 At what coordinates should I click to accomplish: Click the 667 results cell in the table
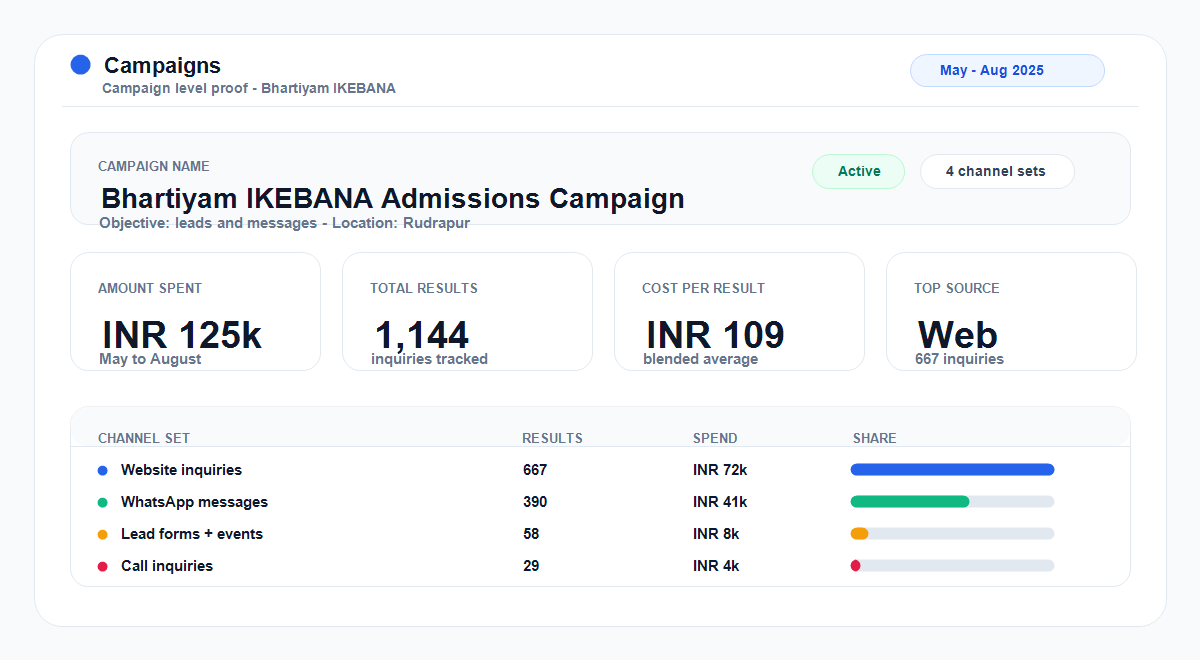click(x=535, y=470)
